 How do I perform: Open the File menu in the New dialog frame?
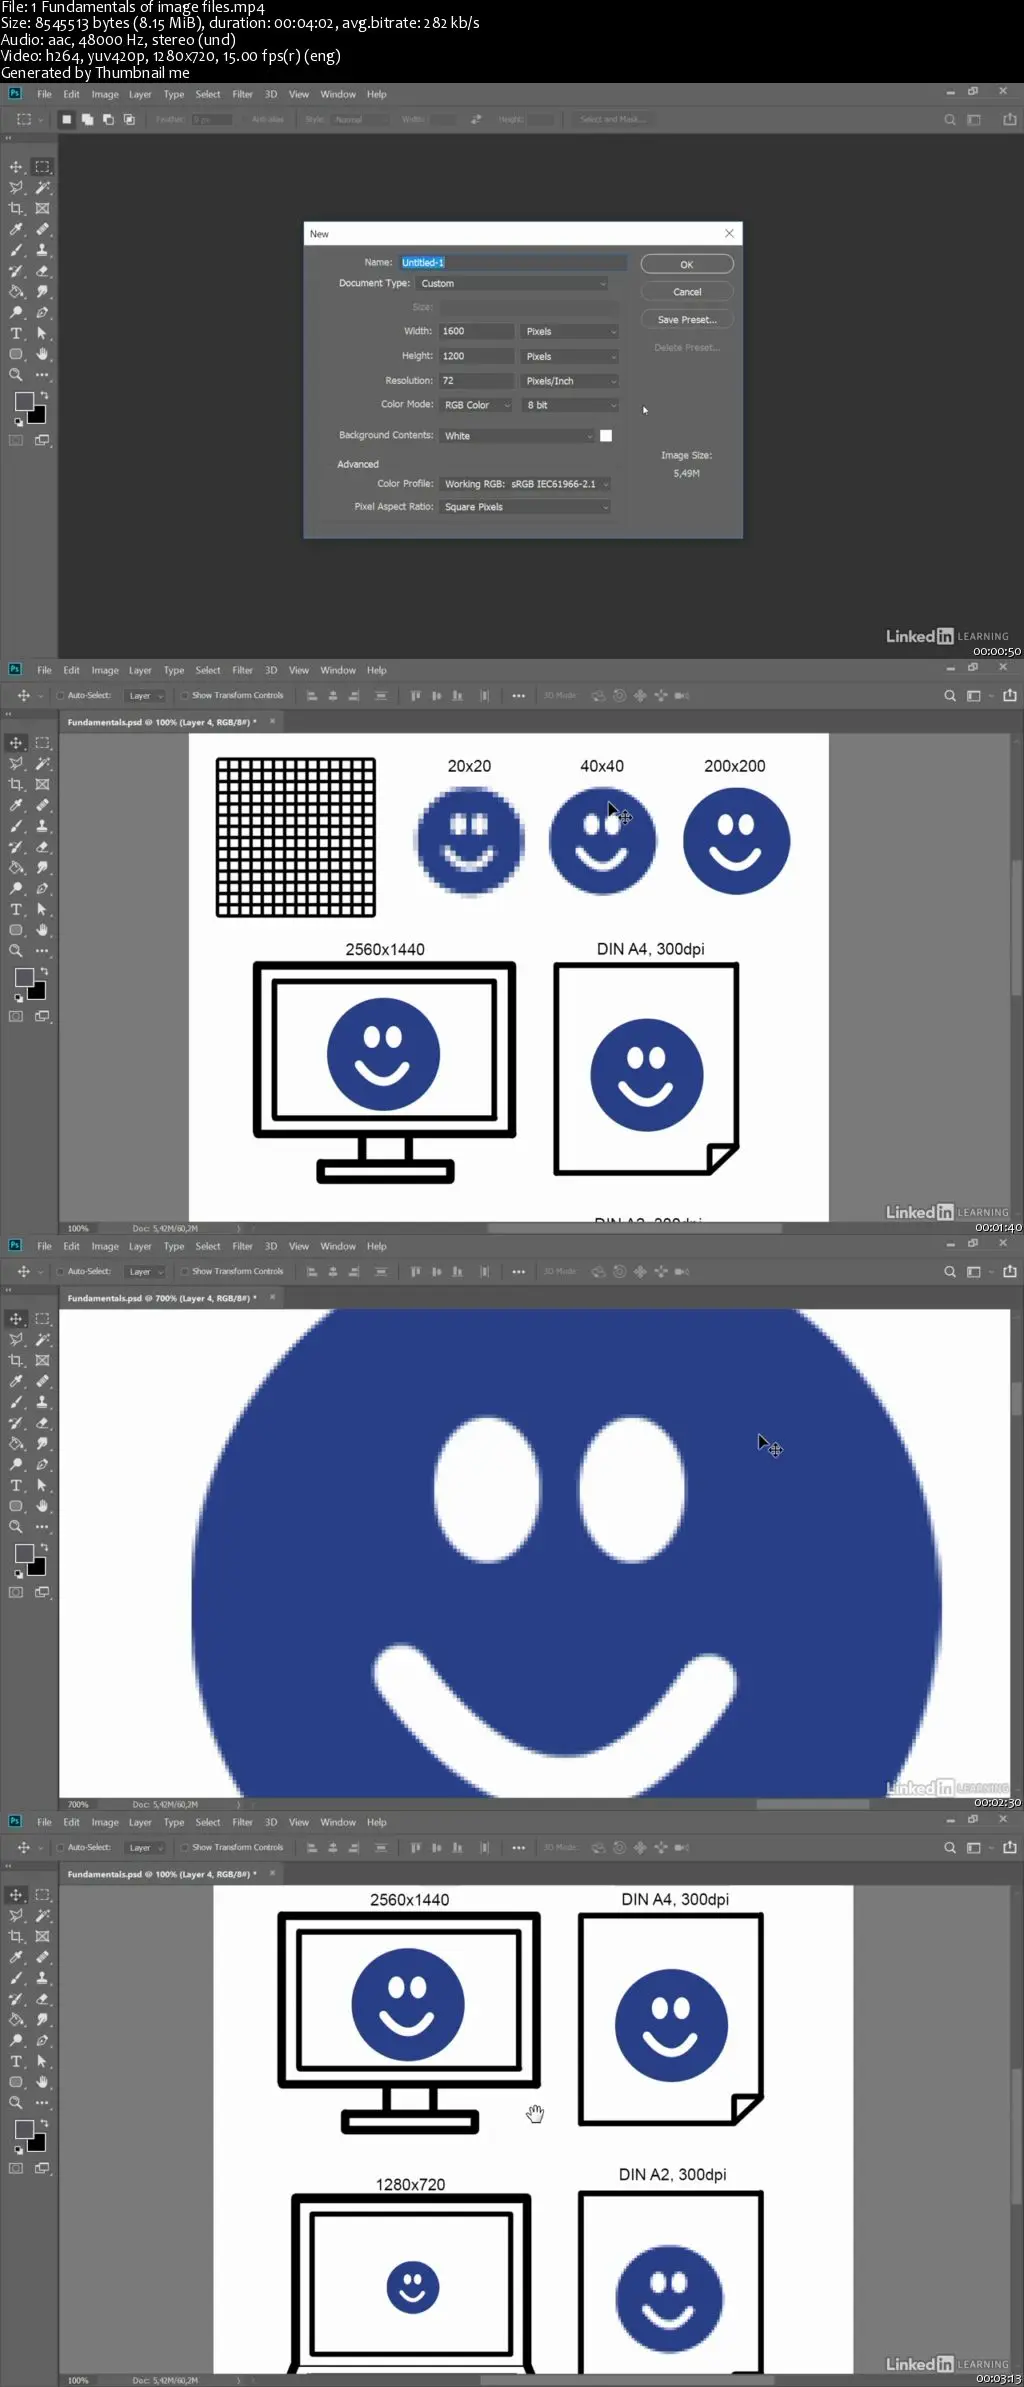pyautogui.click(x=44, y=95)
